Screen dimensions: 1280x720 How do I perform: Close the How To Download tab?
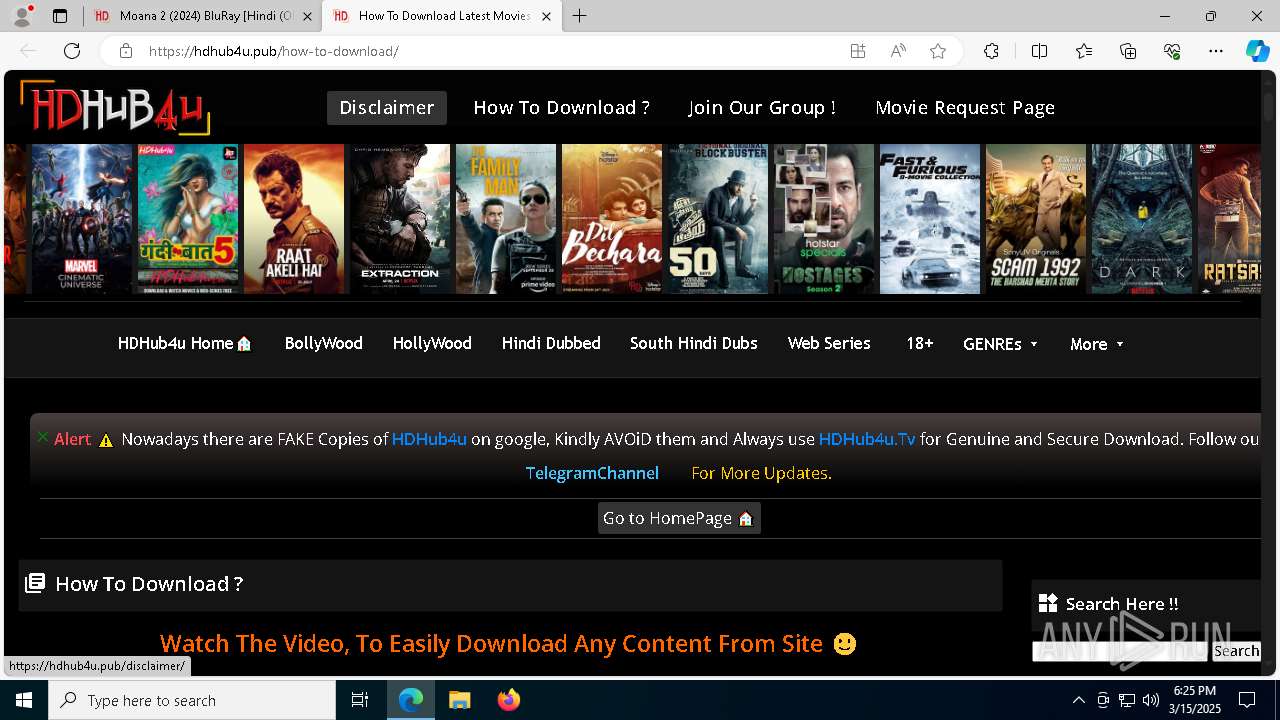click(546, 16)
